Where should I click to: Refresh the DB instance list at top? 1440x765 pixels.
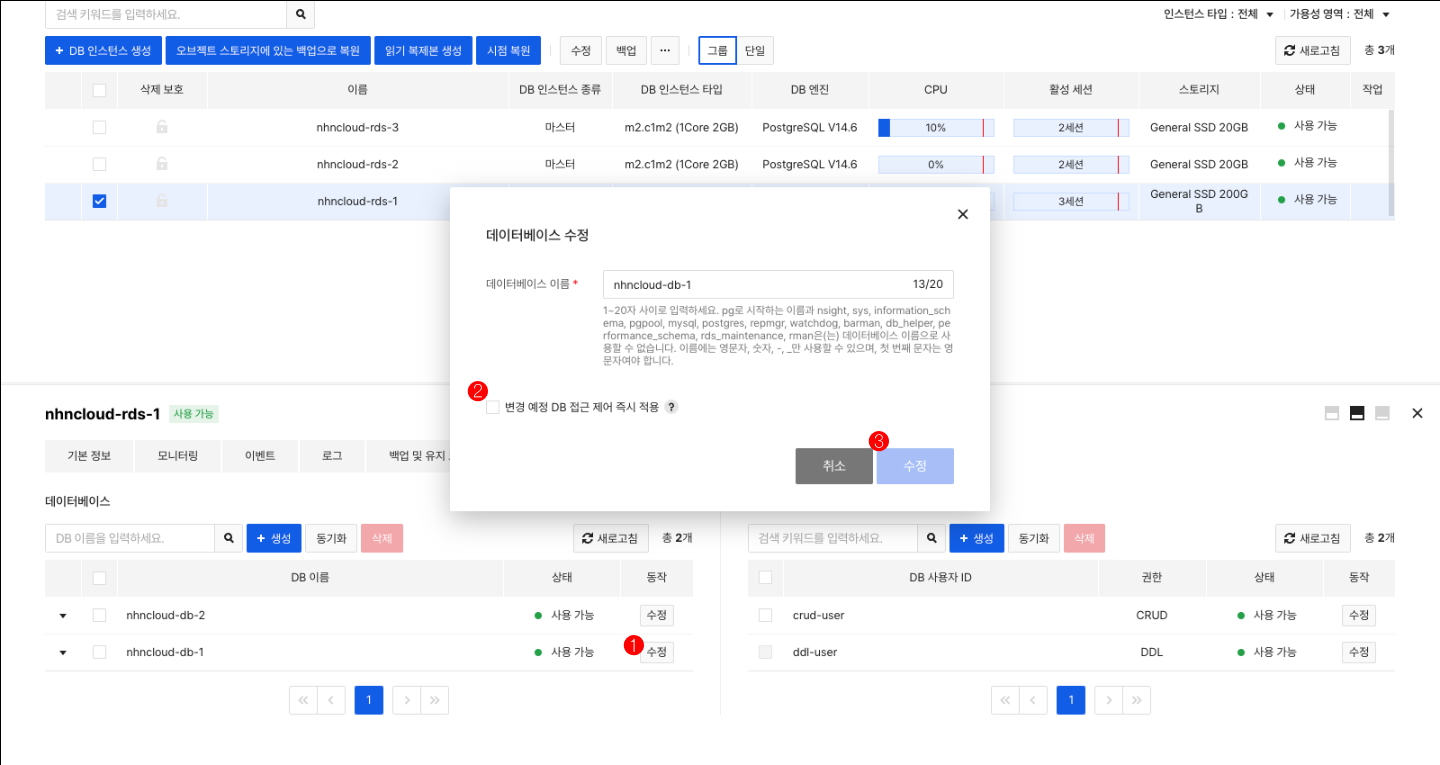(1313, 50)
